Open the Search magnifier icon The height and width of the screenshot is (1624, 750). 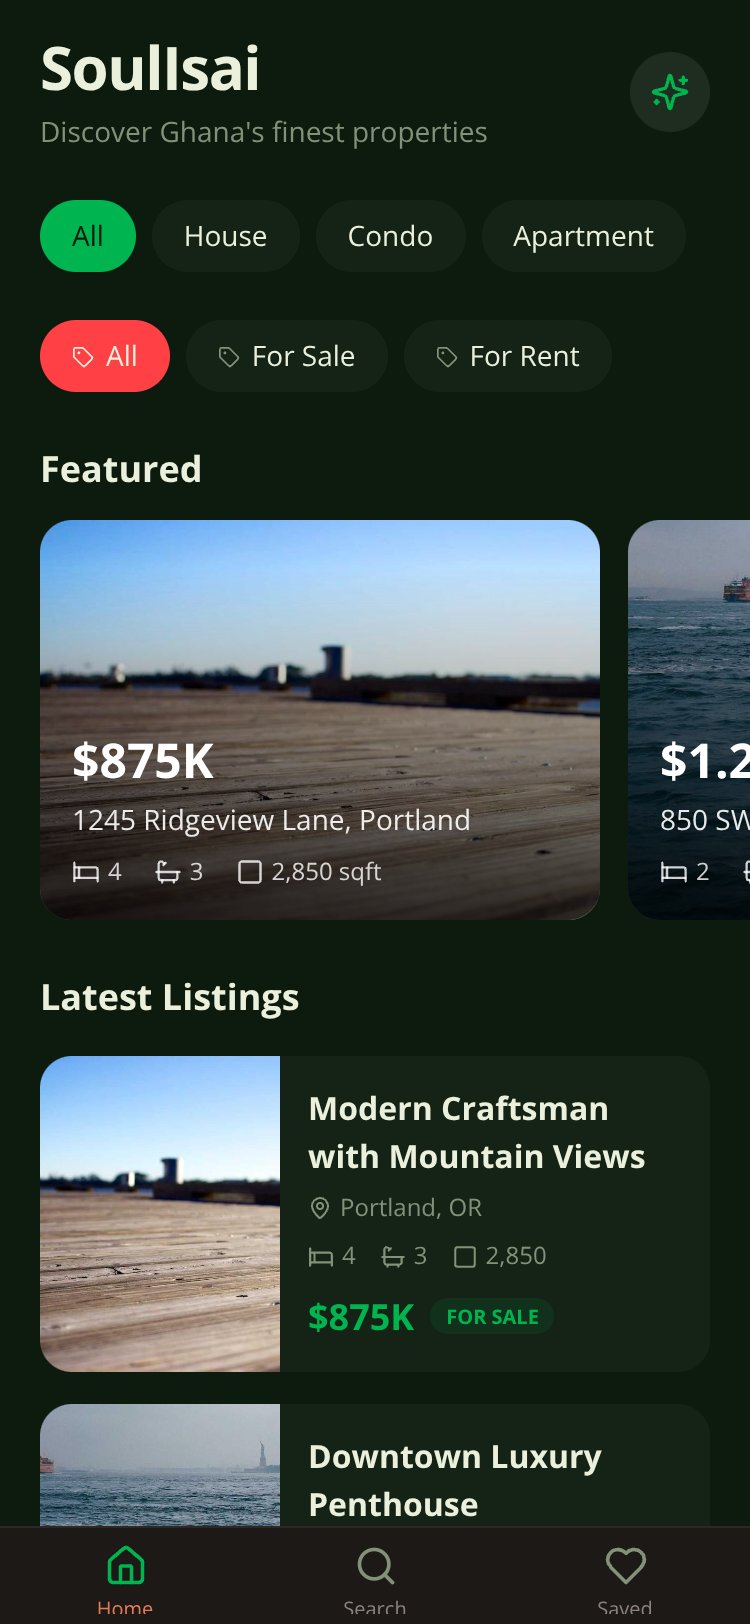pos(375,1565)
